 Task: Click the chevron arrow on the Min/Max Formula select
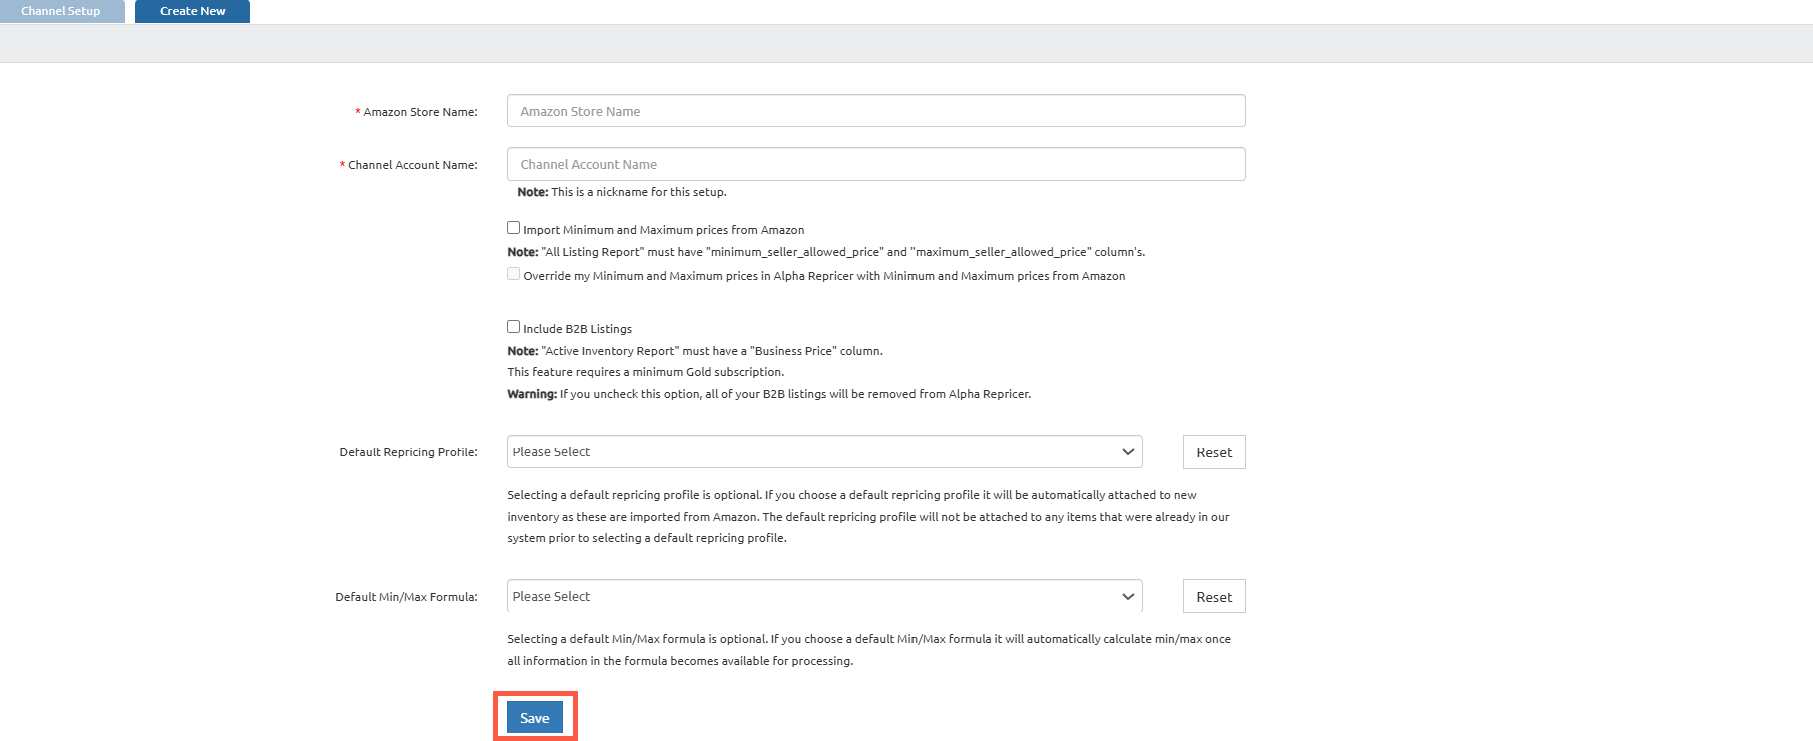click(1128, 596)
